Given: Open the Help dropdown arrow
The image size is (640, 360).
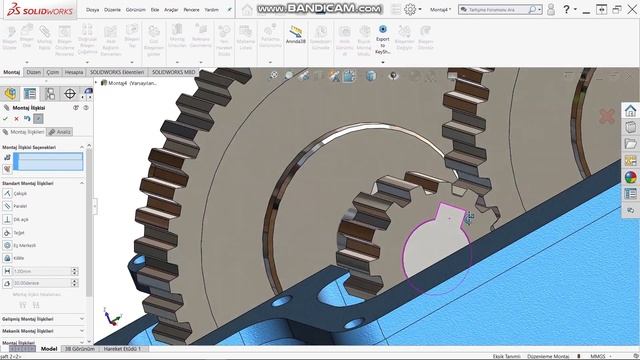Looking at the screenshot, I should coord(575,9).
